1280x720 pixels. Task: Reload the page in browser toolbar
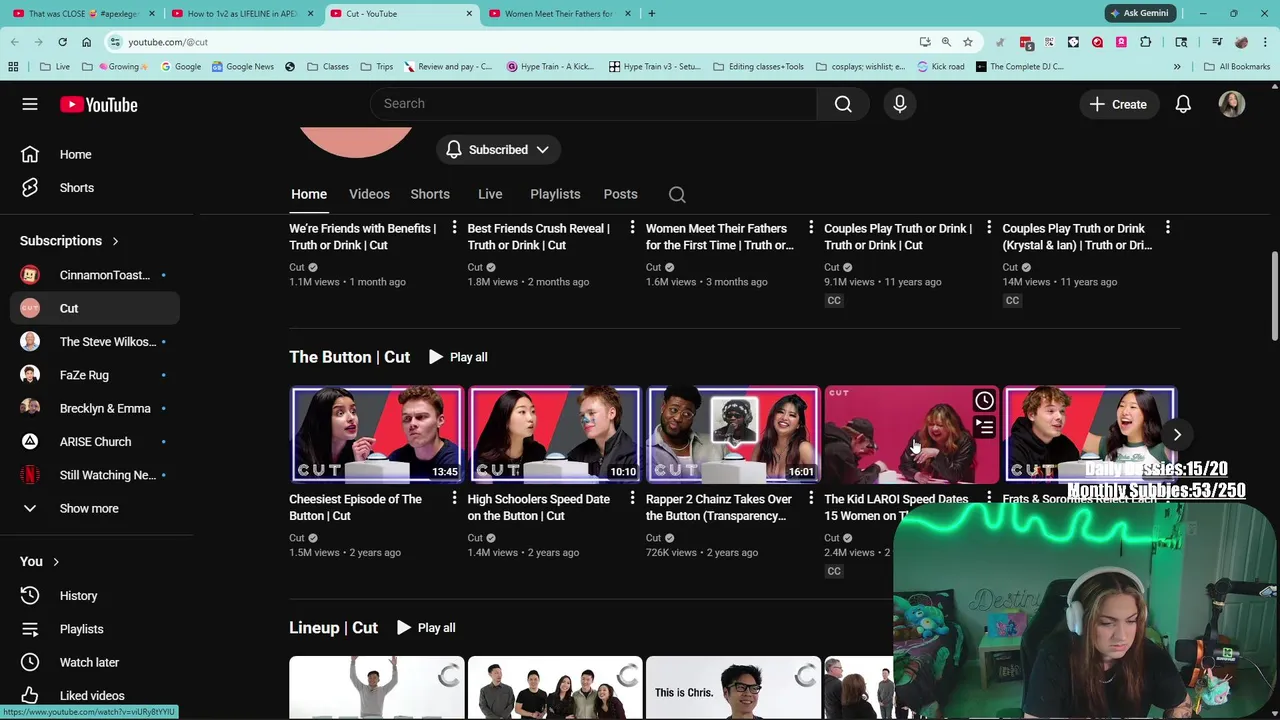point(62,42)
